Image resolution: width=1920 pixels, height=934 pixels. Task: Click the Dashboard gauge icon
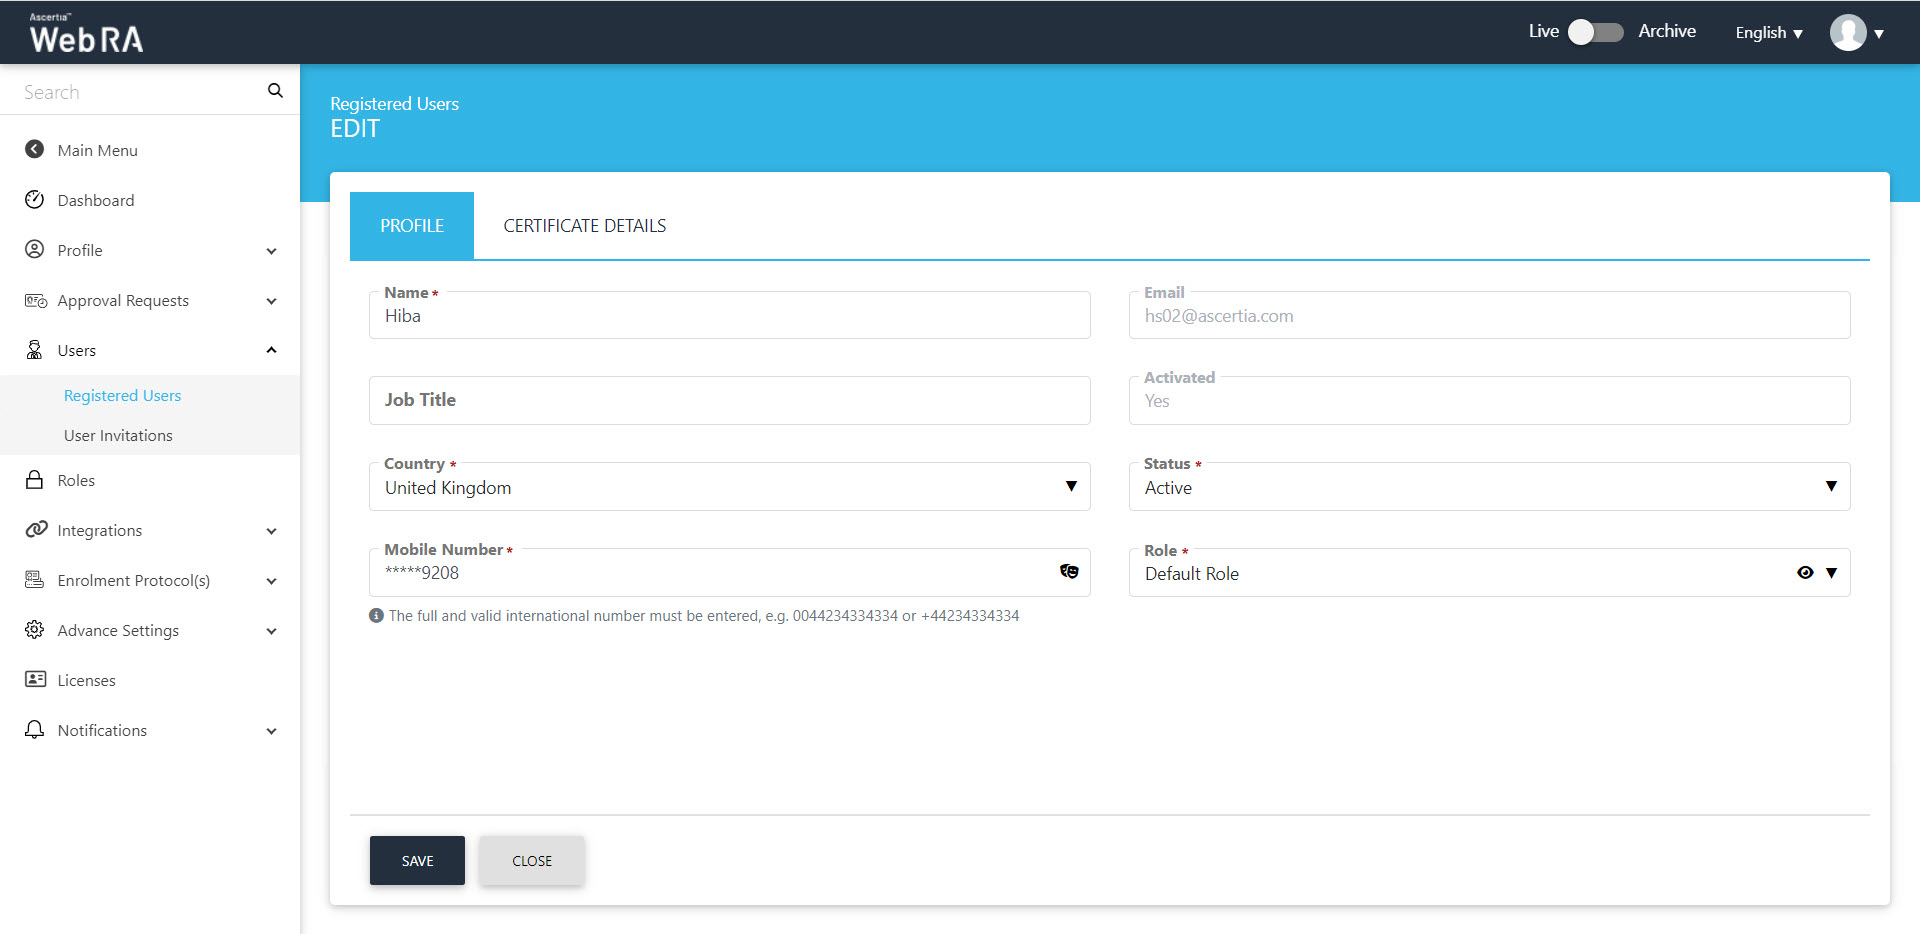(x=35, y=199)
